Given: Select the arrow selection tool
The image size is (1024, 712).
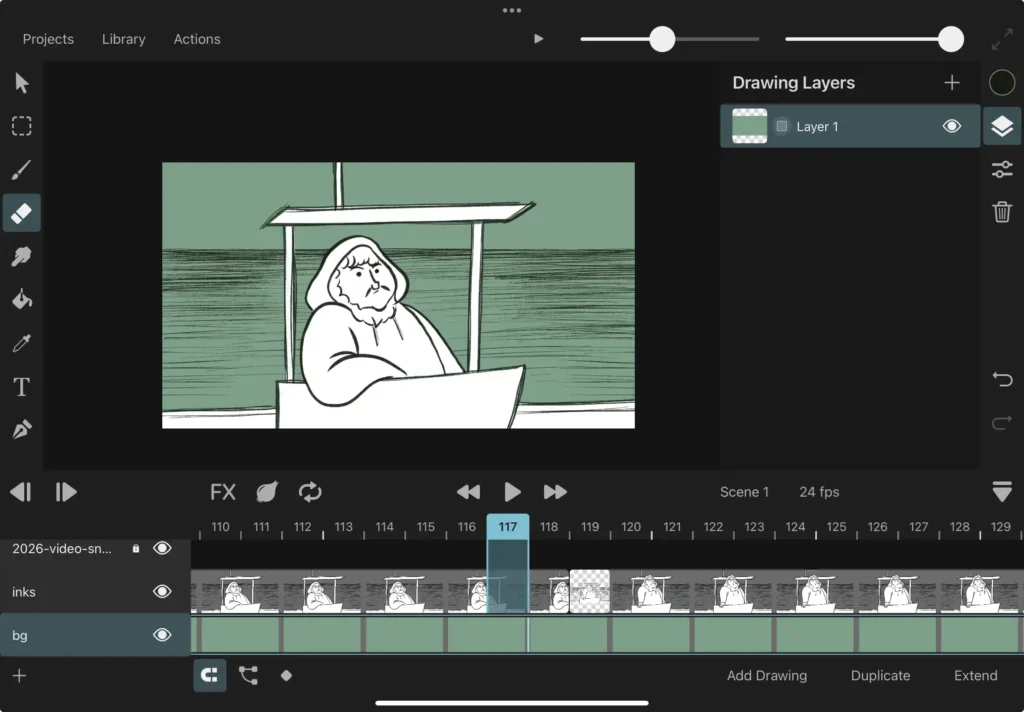Looking at the screenshot, I should pyautogui.click(x=22, y=83).
